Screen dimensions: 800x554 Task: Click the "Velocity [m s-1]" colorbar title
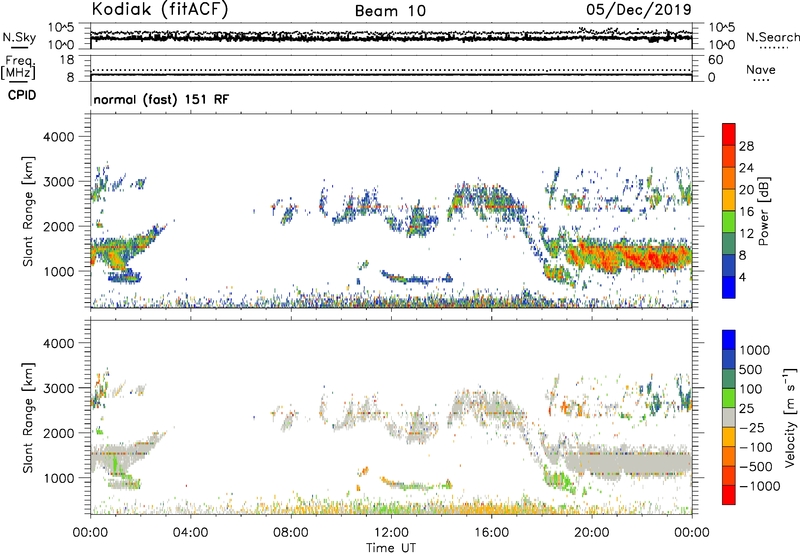tap(790, 417)
